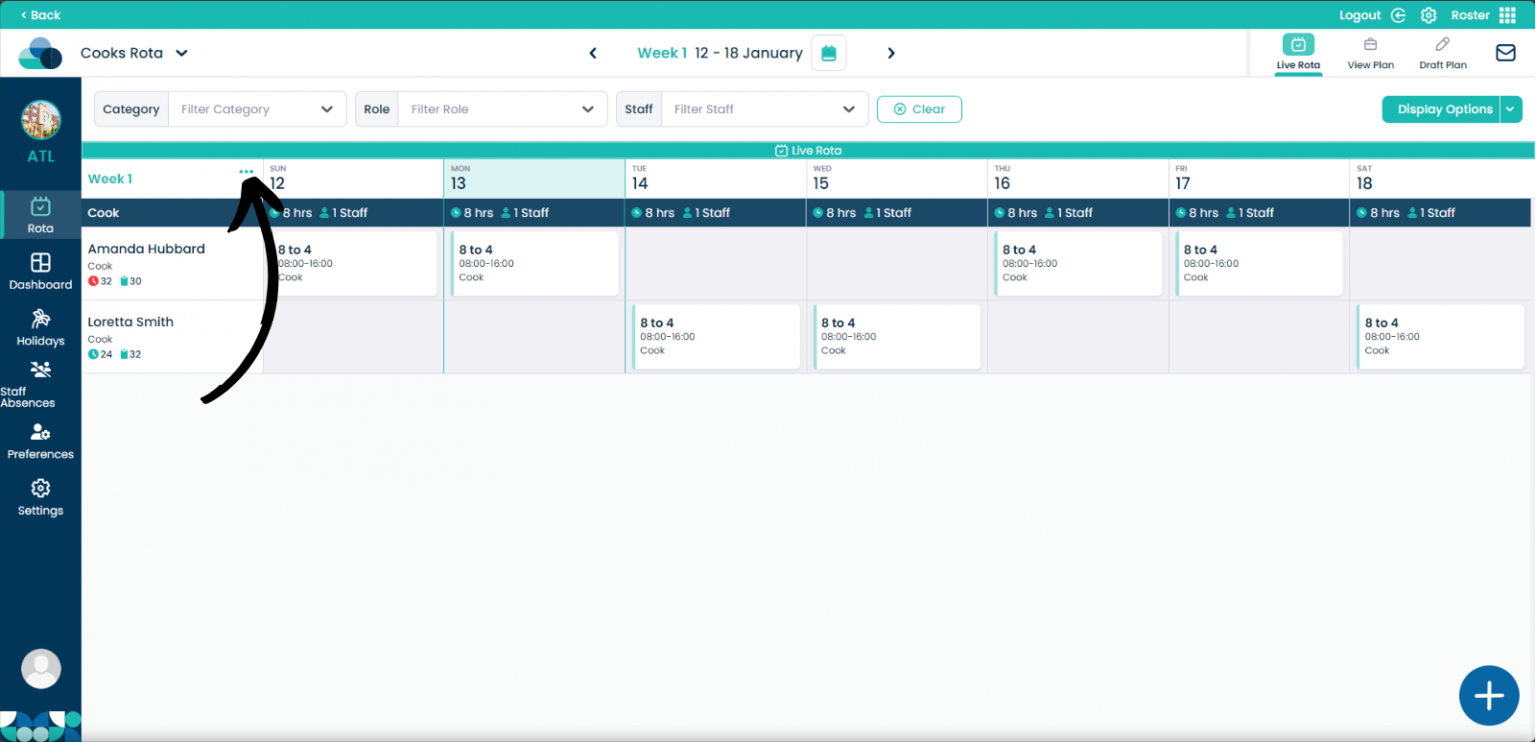Viewport: 1536px width, 742px height.
Task: Switch to the View Plan tab
Action: (x=1370, y=52)
